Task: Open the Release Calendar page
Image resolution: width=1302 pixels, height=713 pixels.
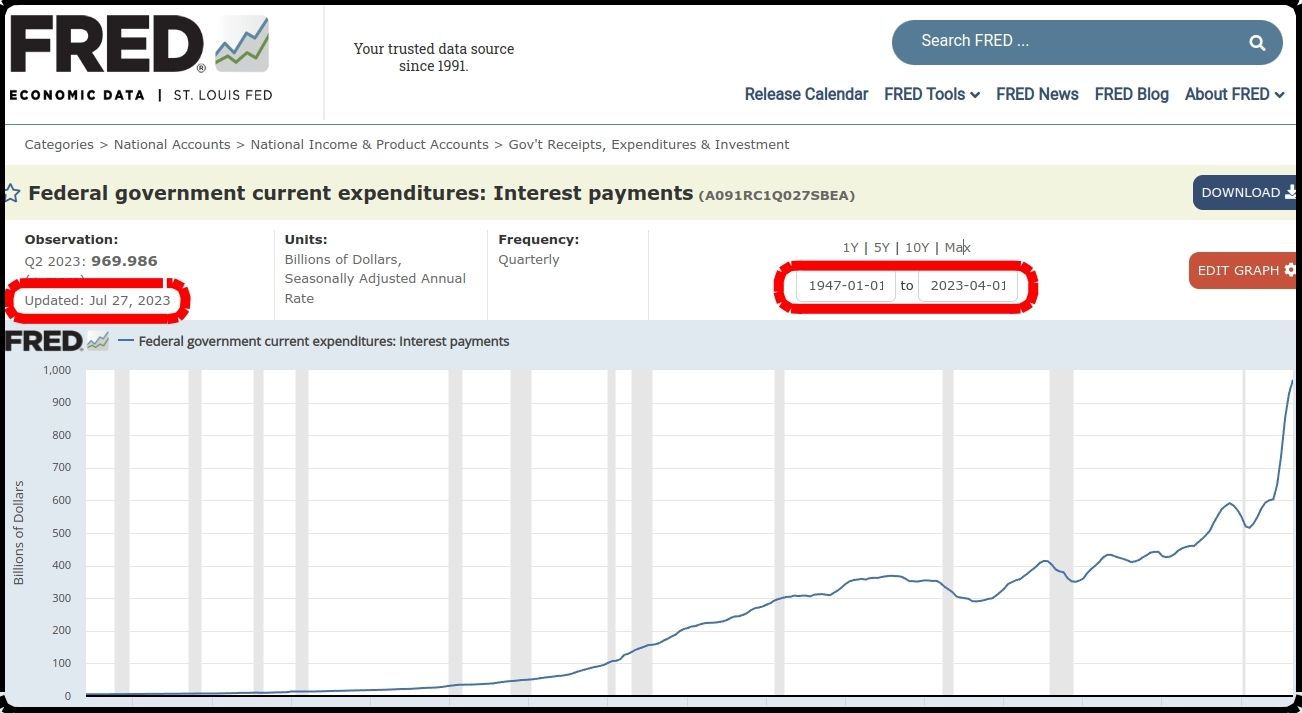Action: pos(806,94)
